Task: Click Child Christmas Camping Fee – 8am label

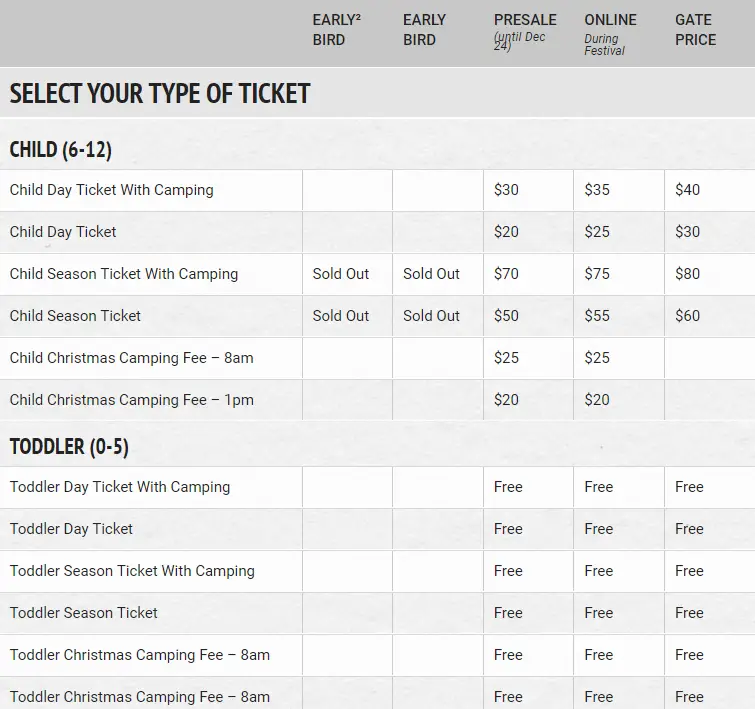Action: point(131,358)
